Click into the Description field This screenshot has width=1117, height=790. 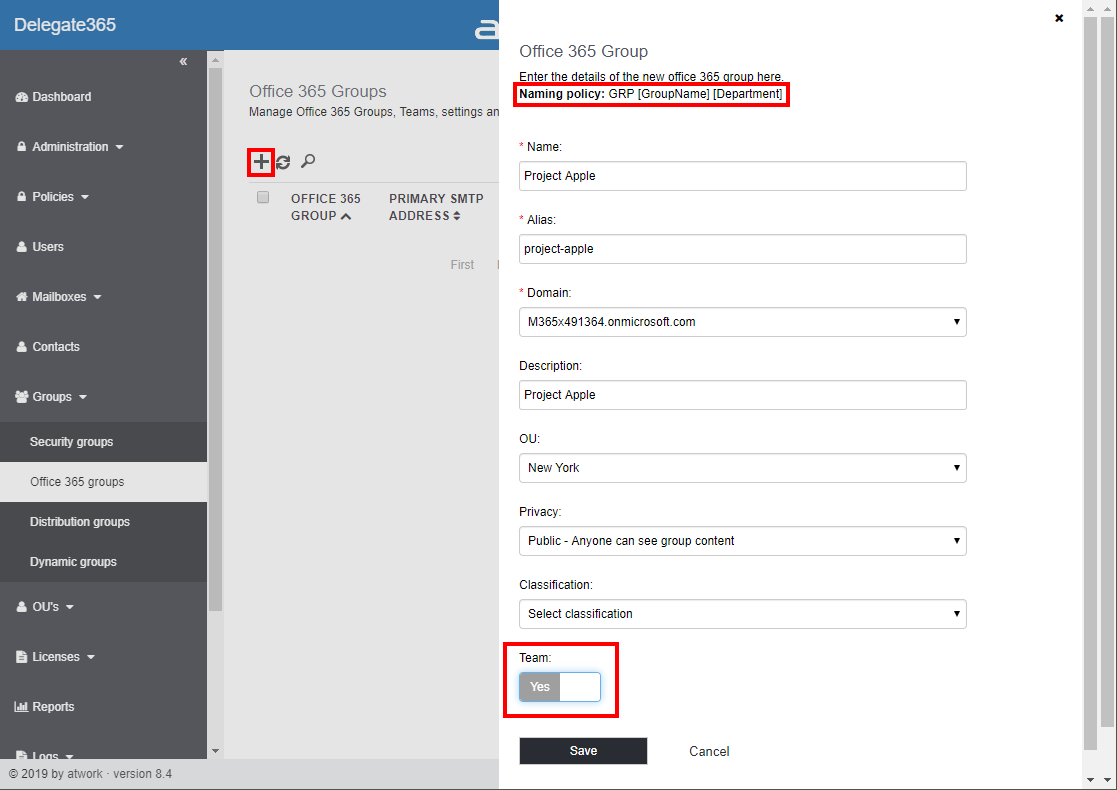[x=742, y=395]
